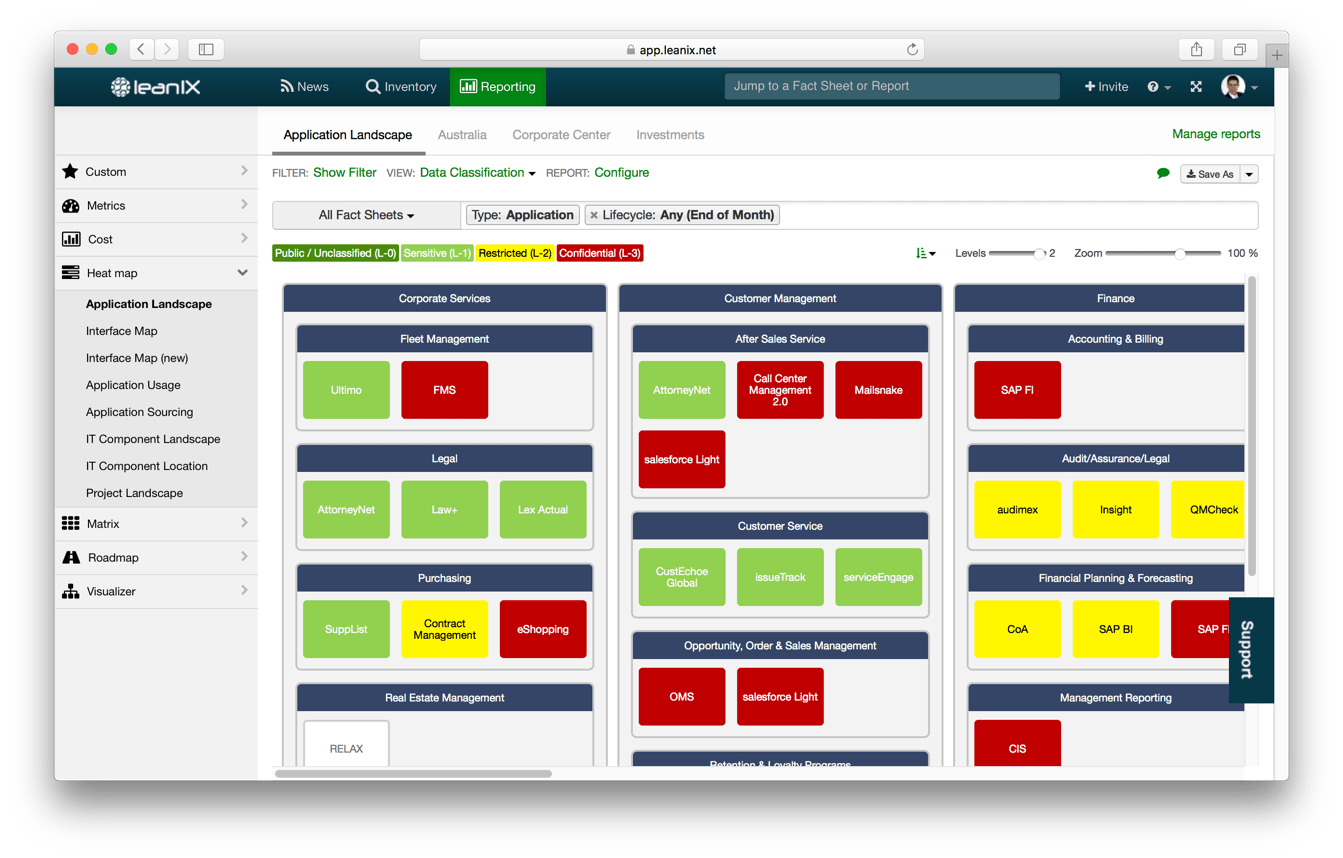The width and height of the screenshot is (1343, 858).
Task: Reload the page with refresh icon
Action: [912, 49]
